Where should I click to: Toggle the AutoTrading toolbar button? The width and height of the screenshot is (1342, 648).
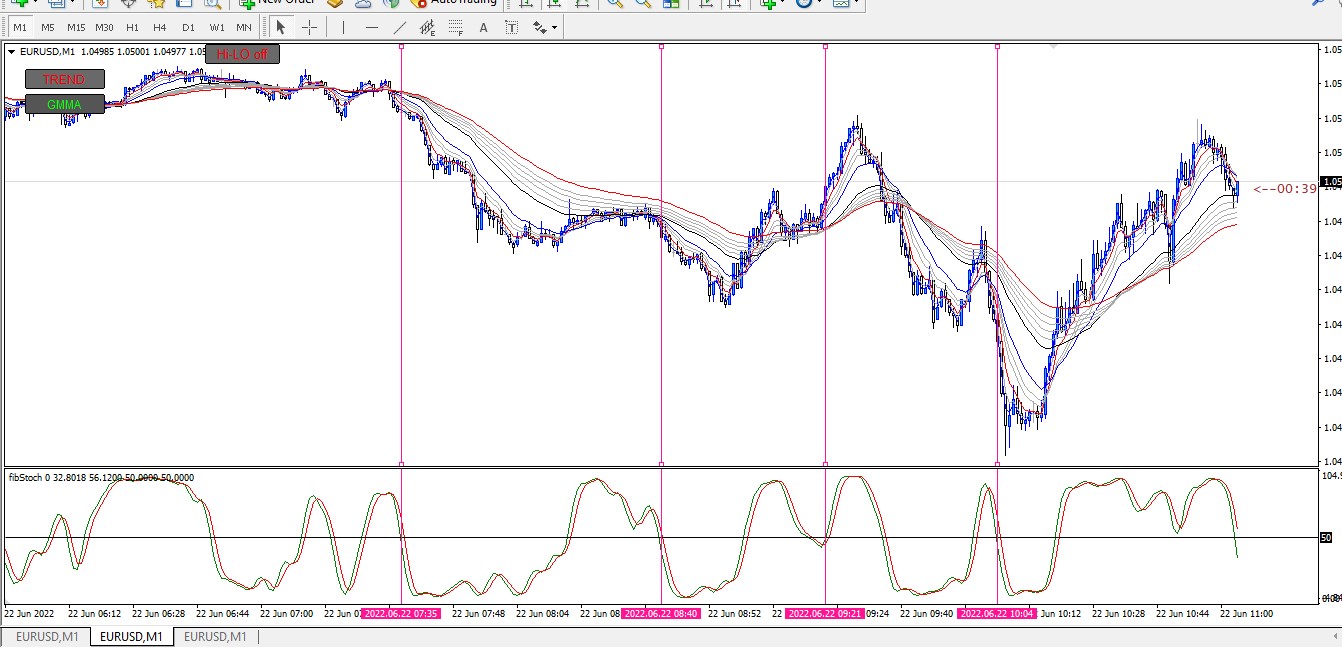pos(453,4)
